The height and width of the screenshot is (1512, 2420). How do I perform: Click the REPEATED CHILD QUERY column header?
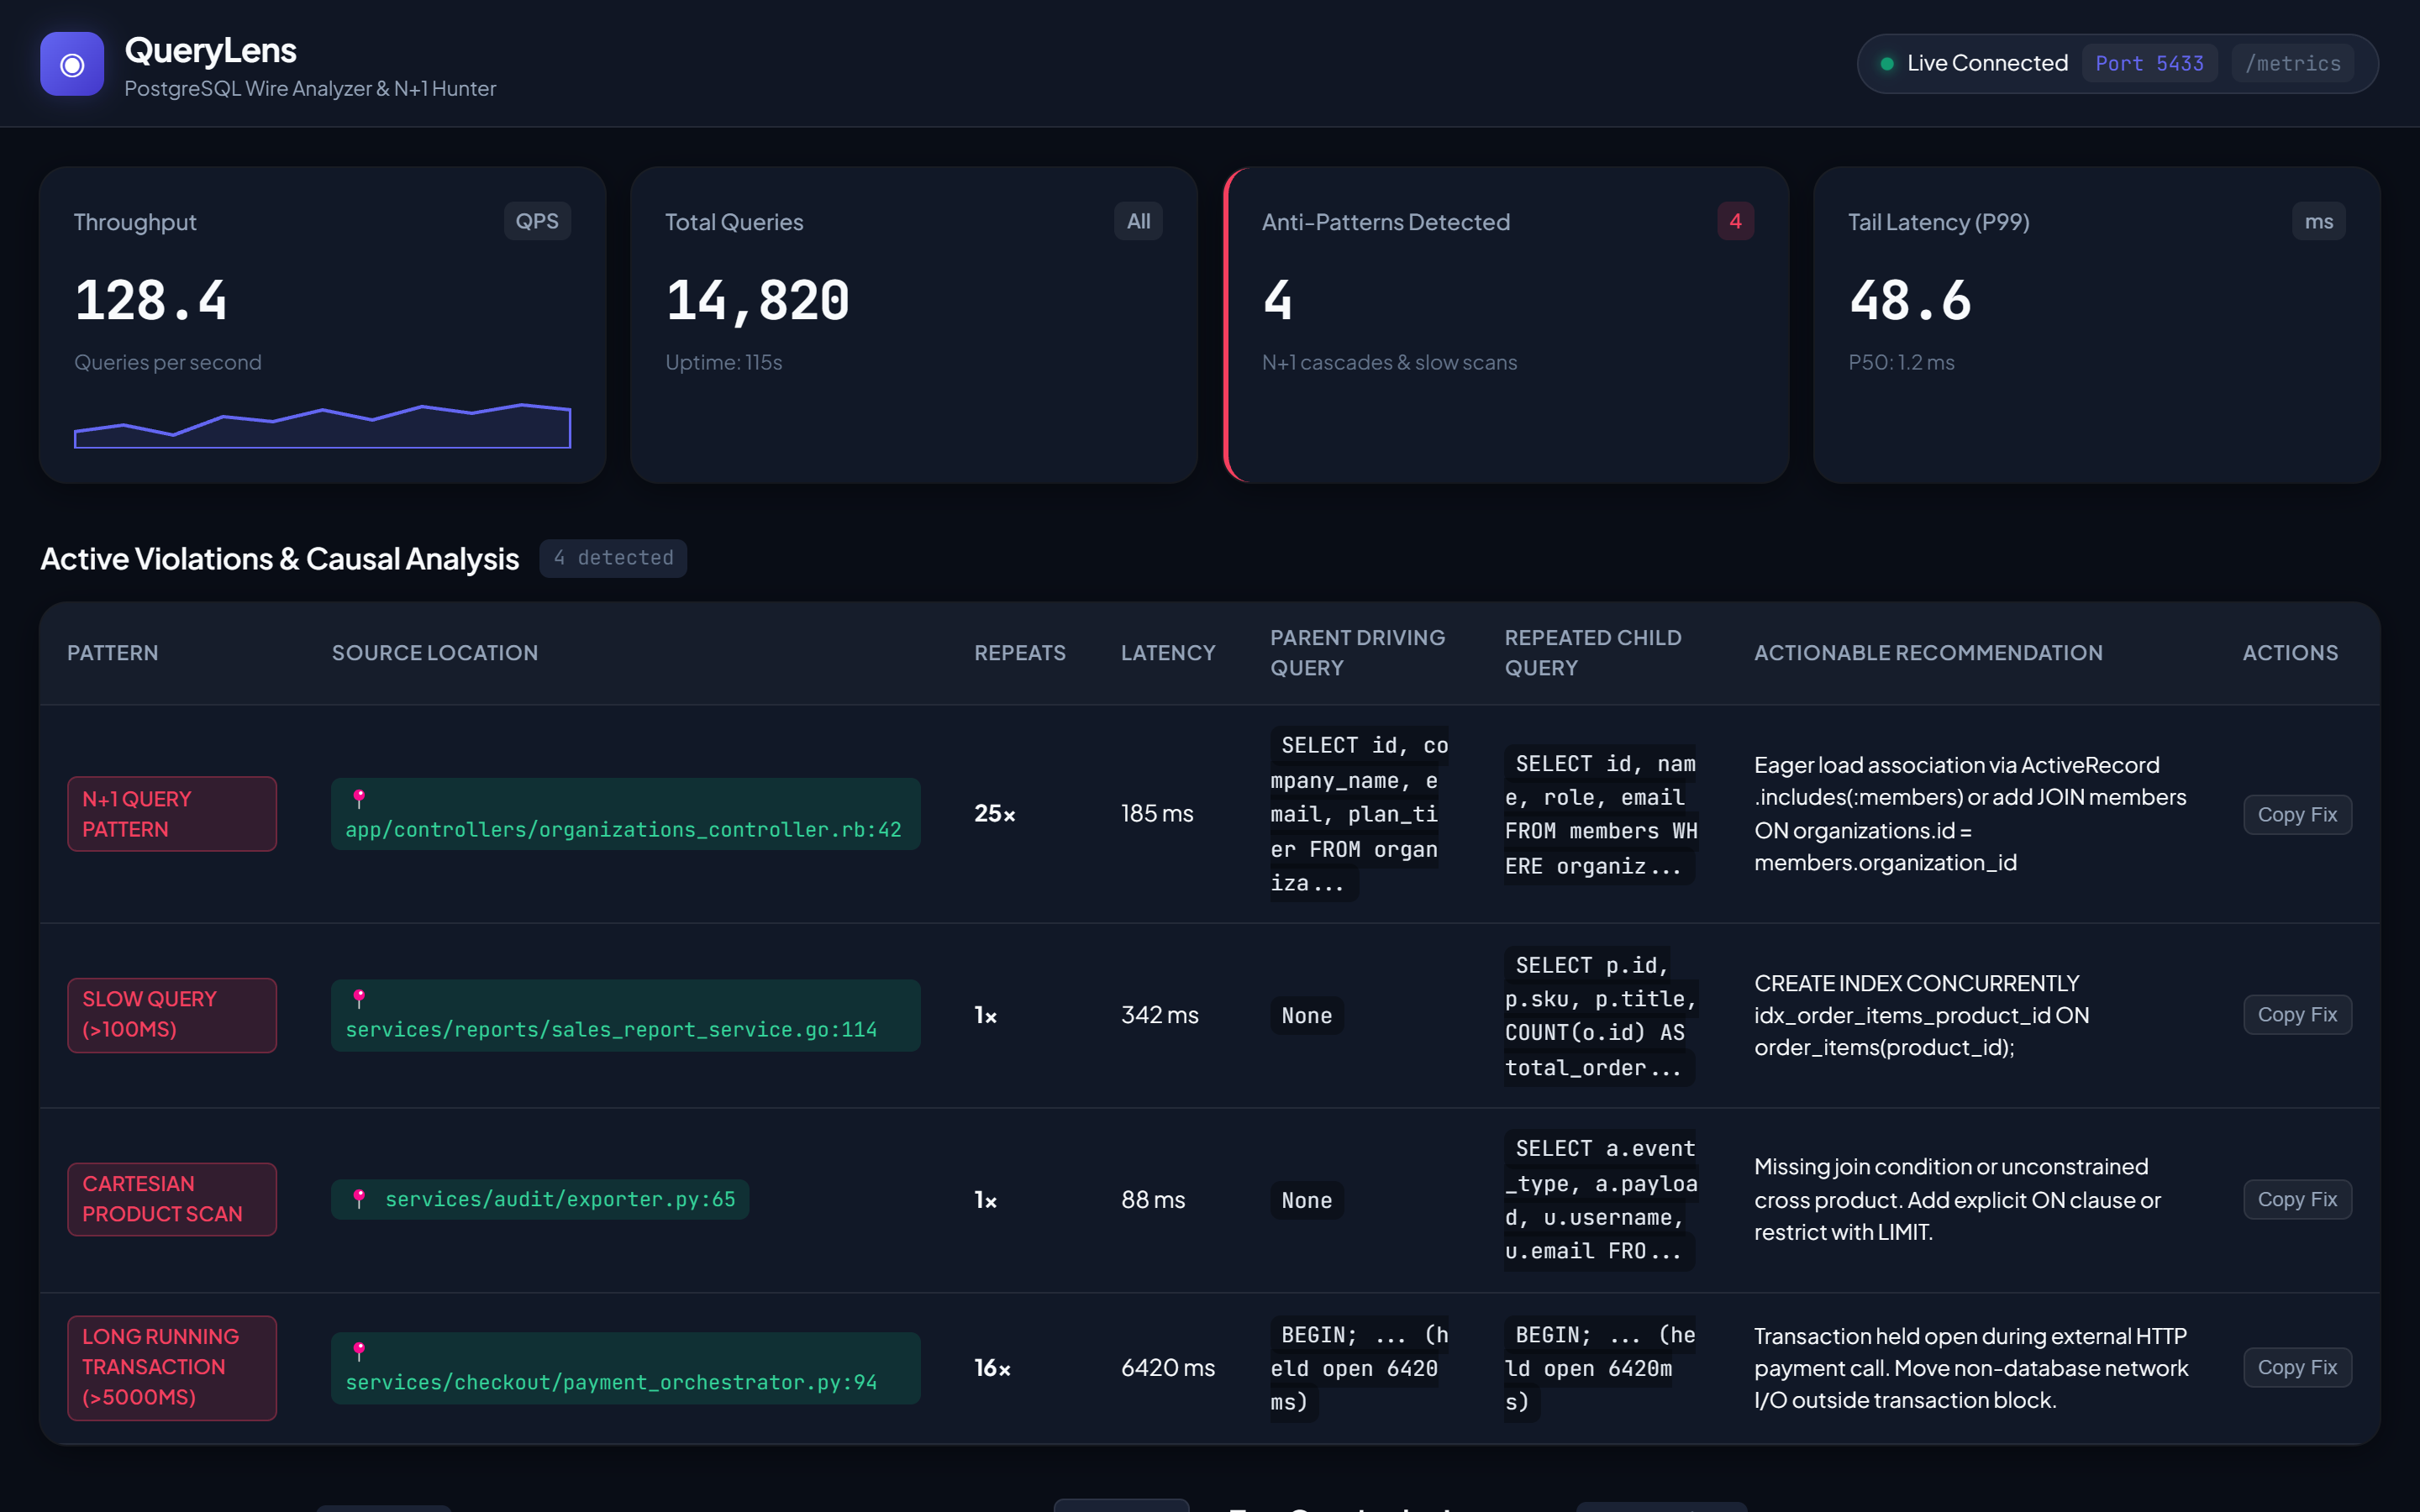click(x=1593, y=653)
